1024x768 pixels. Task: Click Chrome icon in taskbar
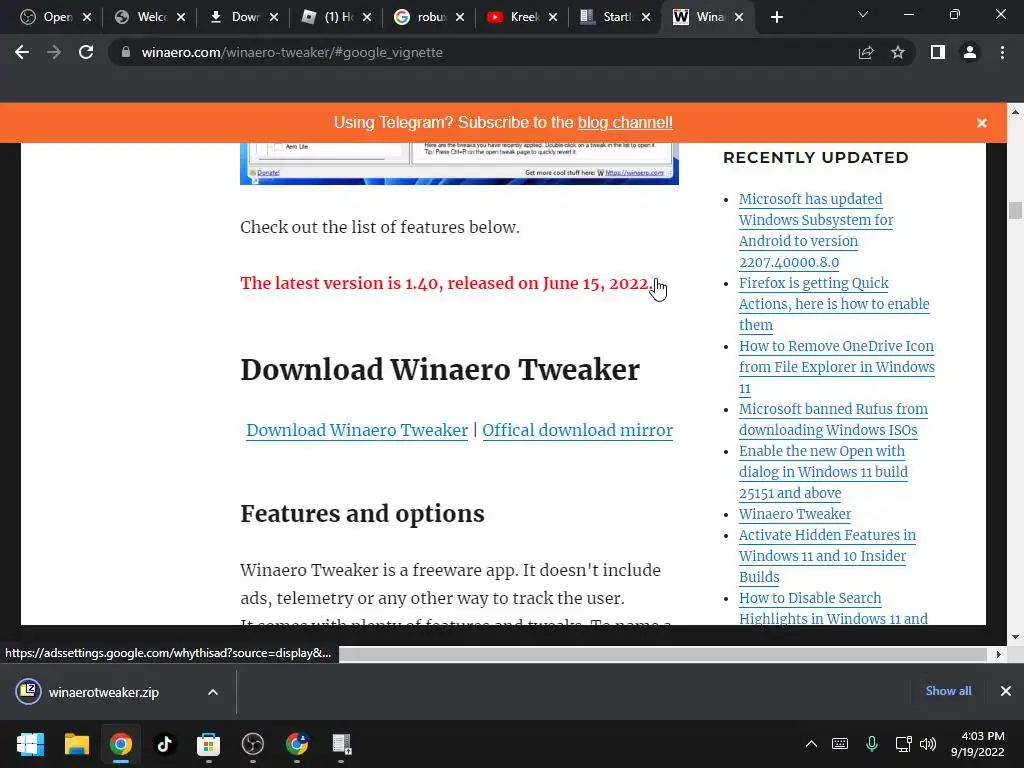(121, 744)
